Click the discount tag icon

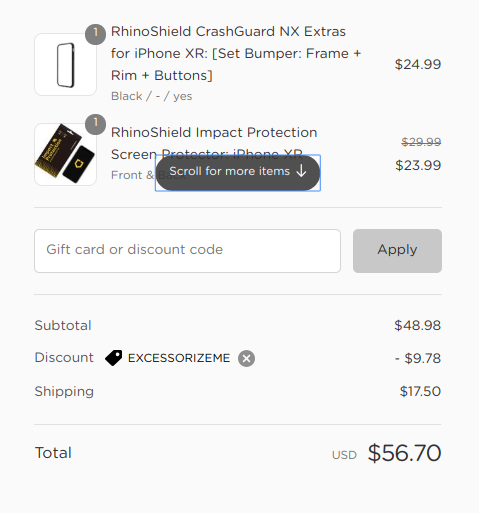click(x=114, y=358)
